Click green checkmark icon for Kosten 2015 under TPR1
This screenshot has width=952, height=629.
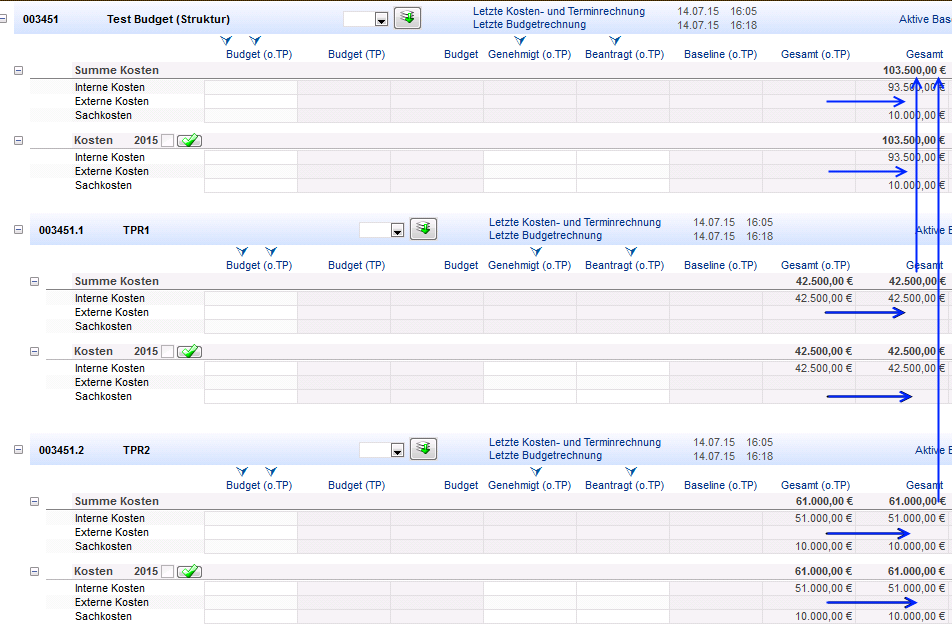pyautogui.click(x=189, y=352)
